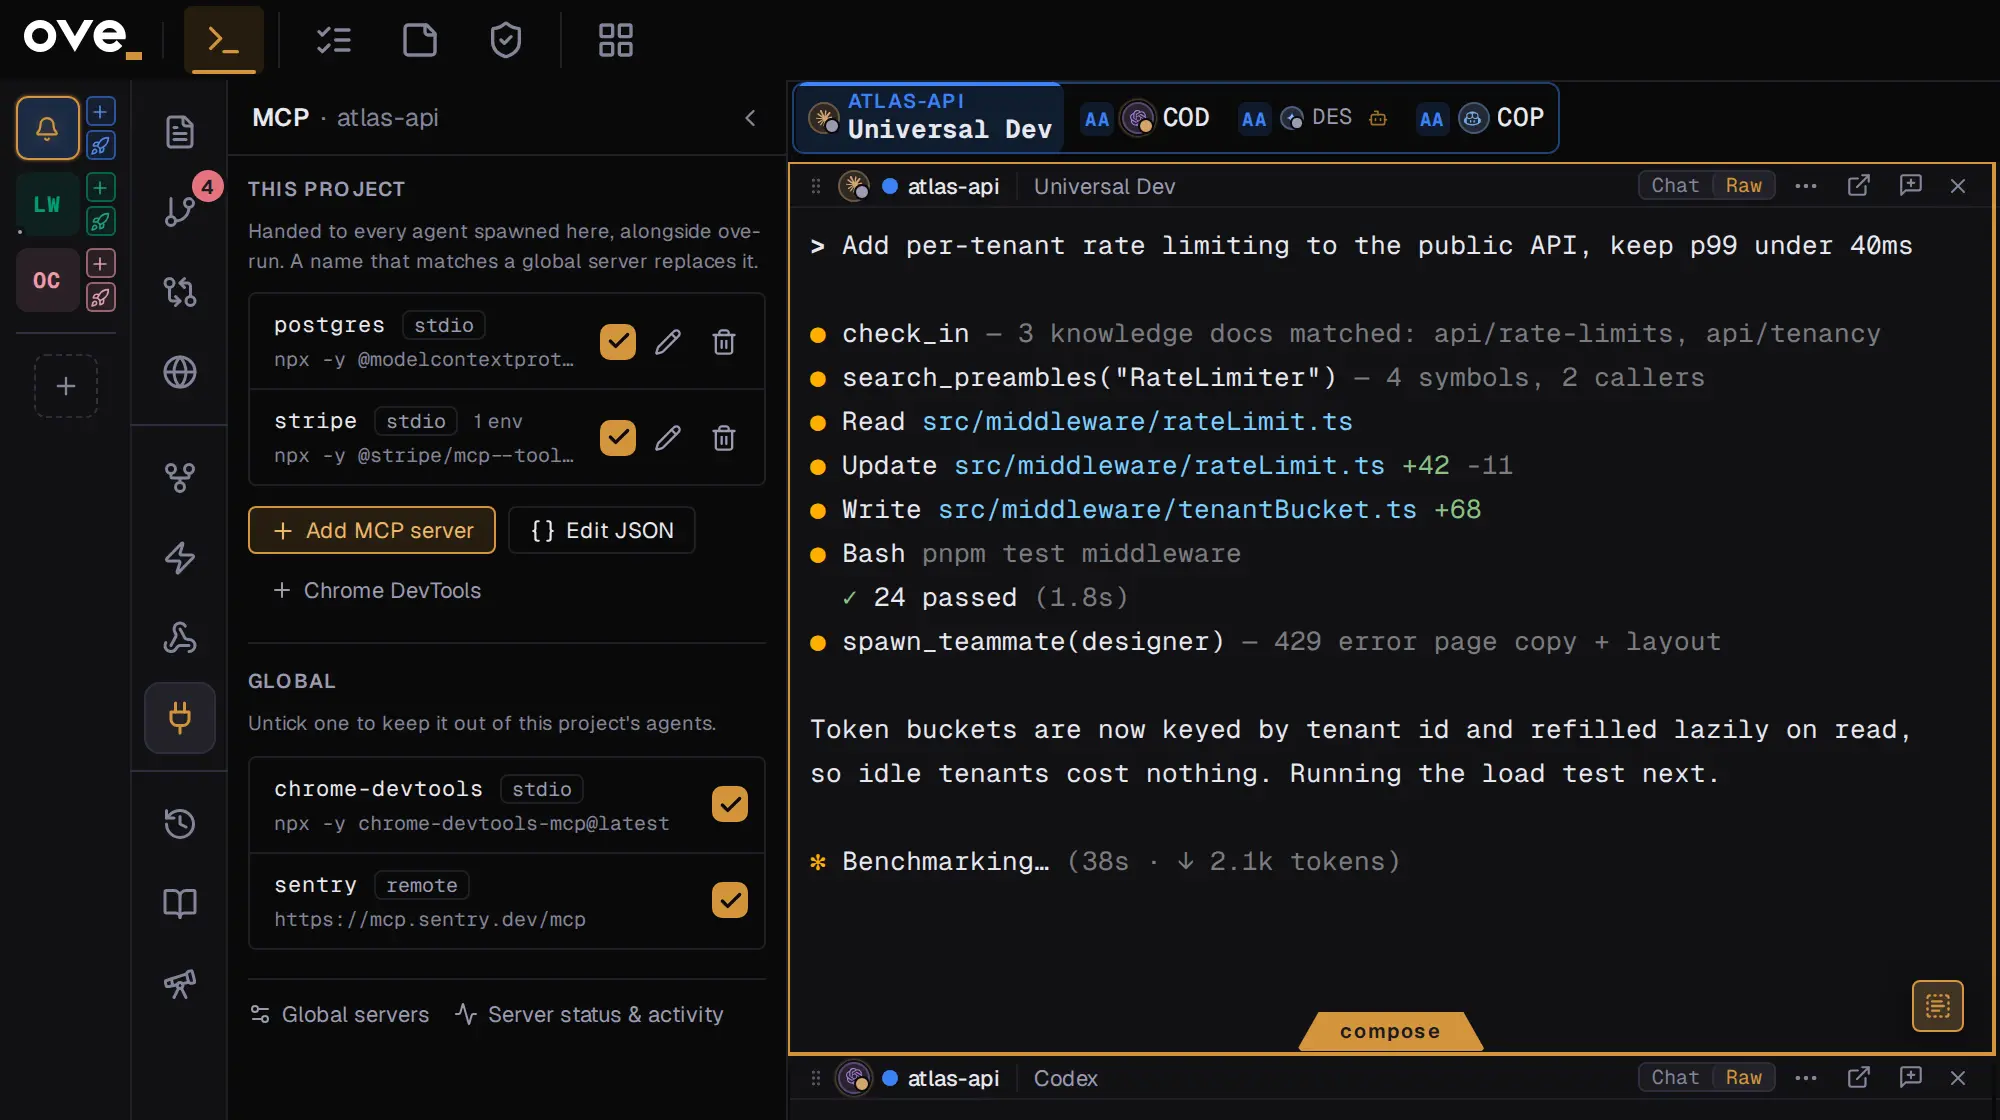
Task: Select the MCP plug icon in sidebar
Action: click(180, 718)
